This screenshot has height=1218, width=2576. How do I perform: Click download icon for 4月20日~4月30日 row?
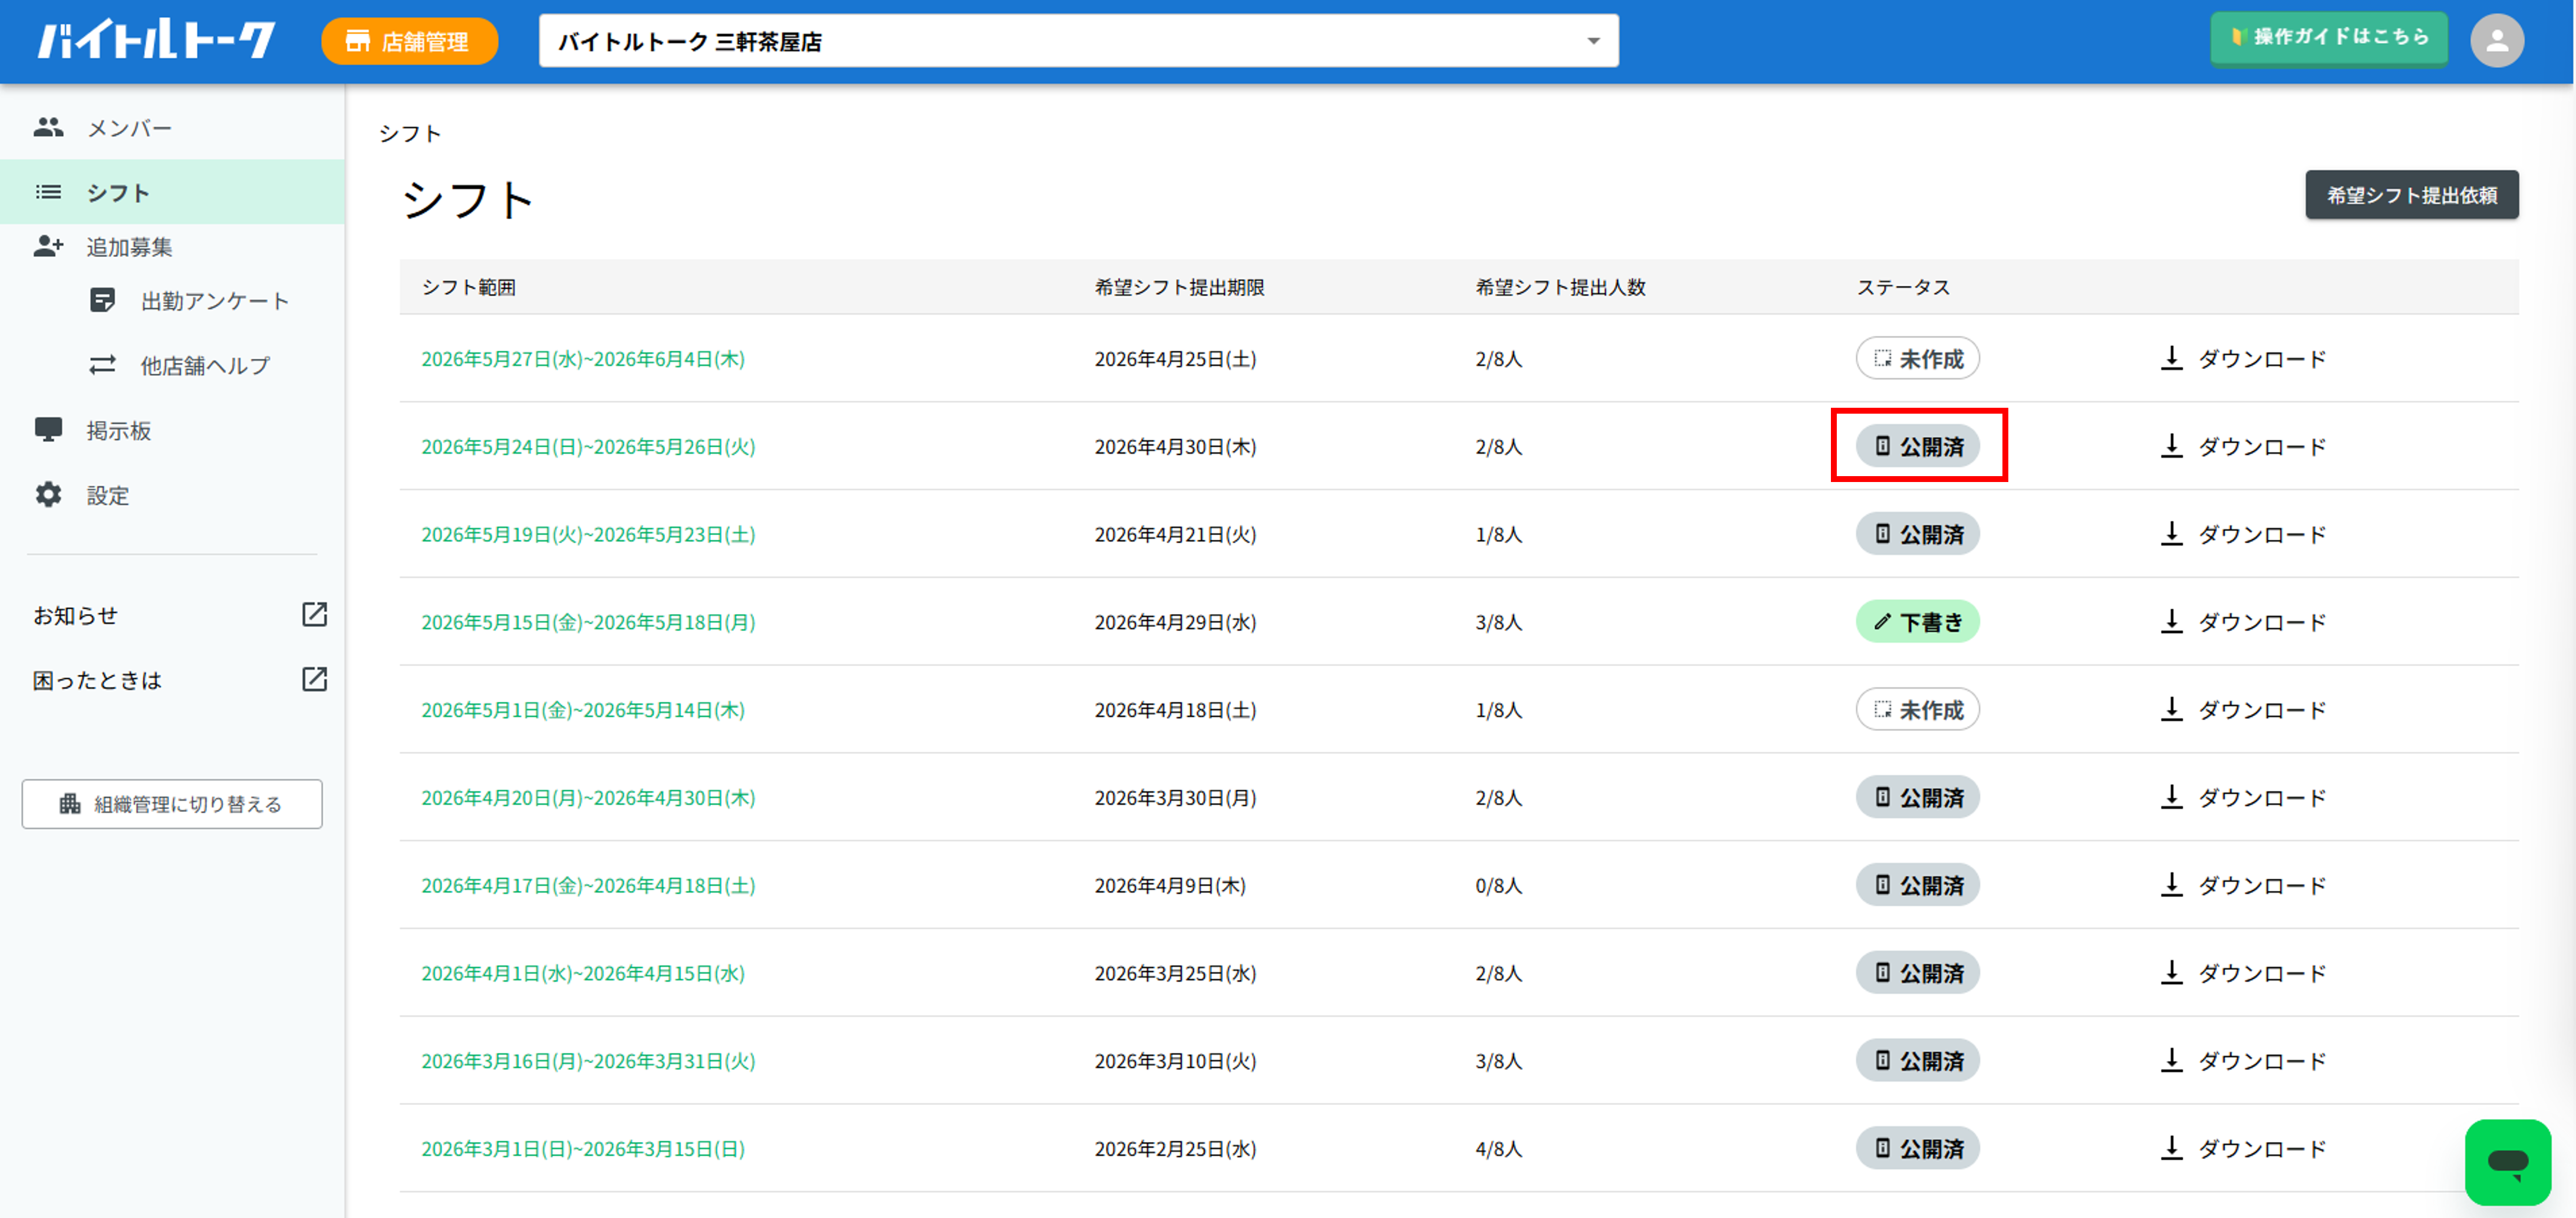(x=2171, y=797)
